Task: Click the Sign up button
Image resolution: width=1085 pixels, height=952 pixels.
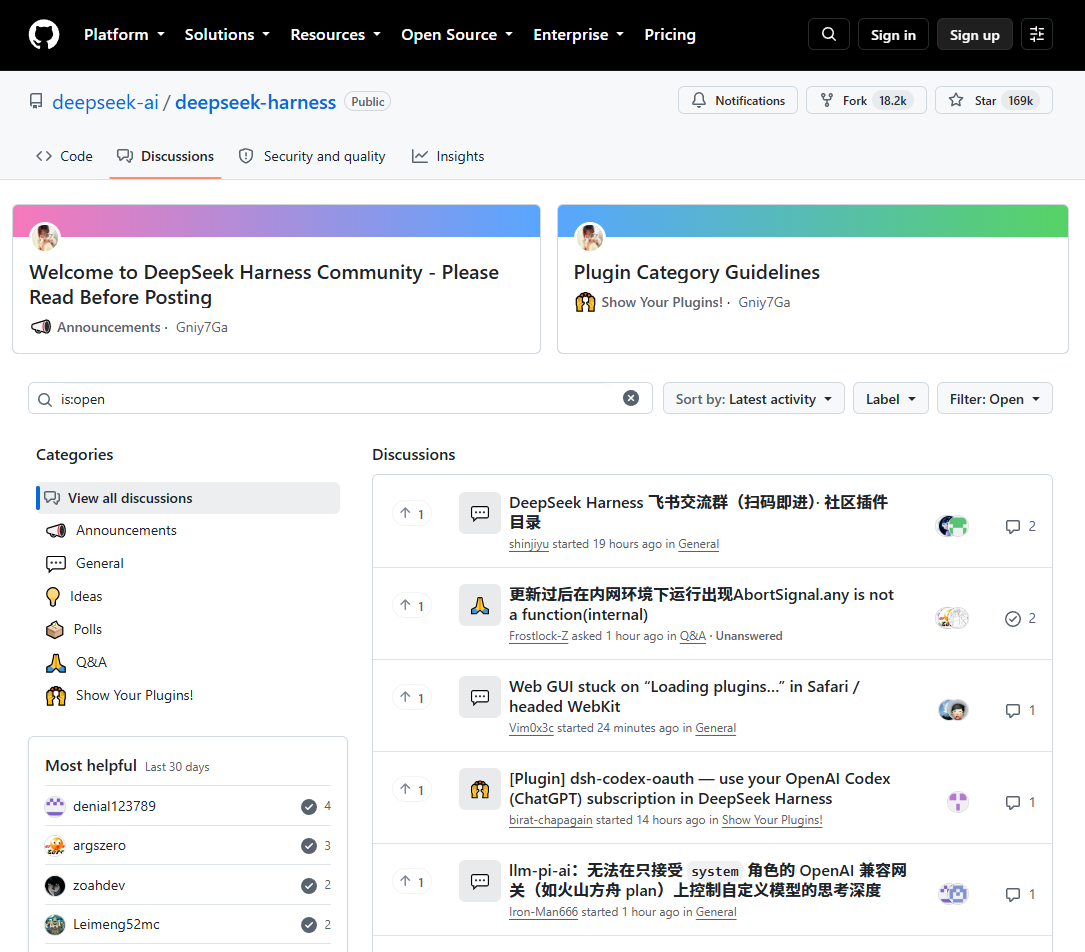Action: click(974, 35)
